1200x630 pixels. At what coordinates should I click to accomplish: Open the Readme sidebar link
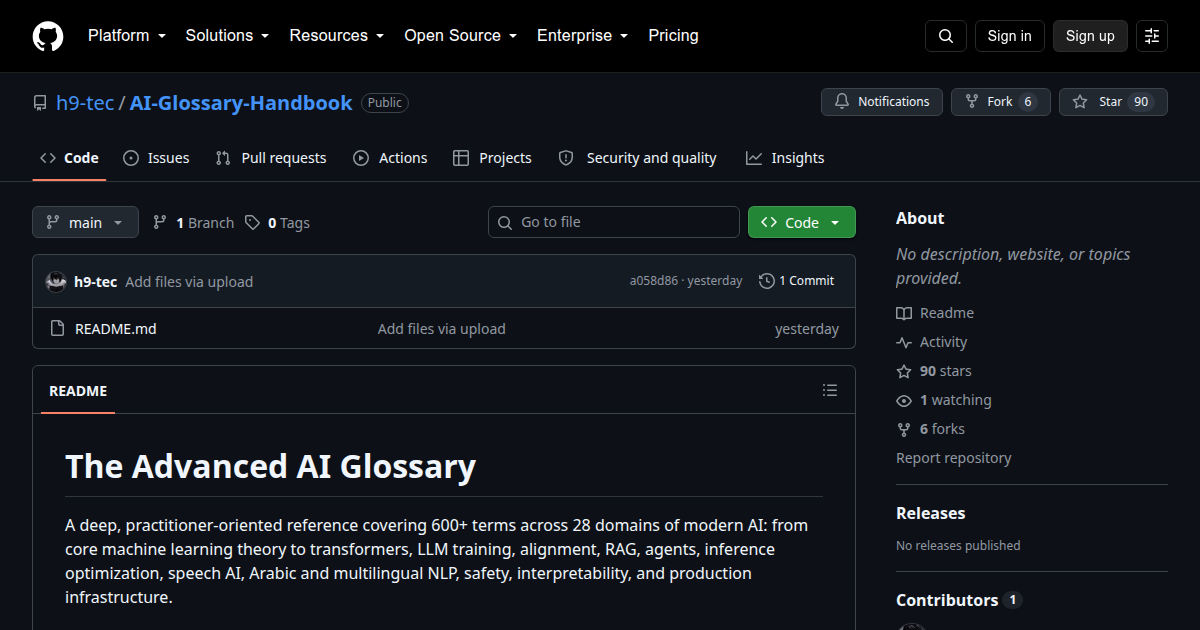click(x=935, y=313)
